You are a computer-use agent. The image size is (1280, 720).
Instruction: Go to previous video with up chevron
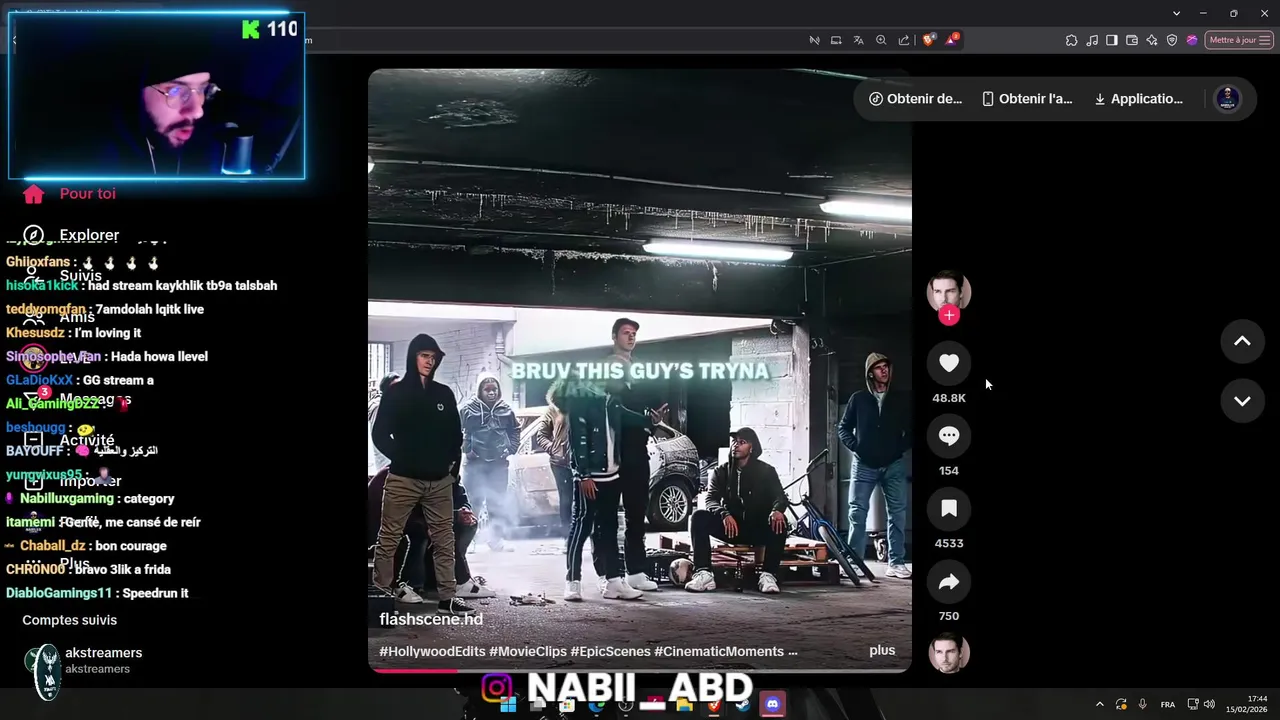(x=1242, y=341)
